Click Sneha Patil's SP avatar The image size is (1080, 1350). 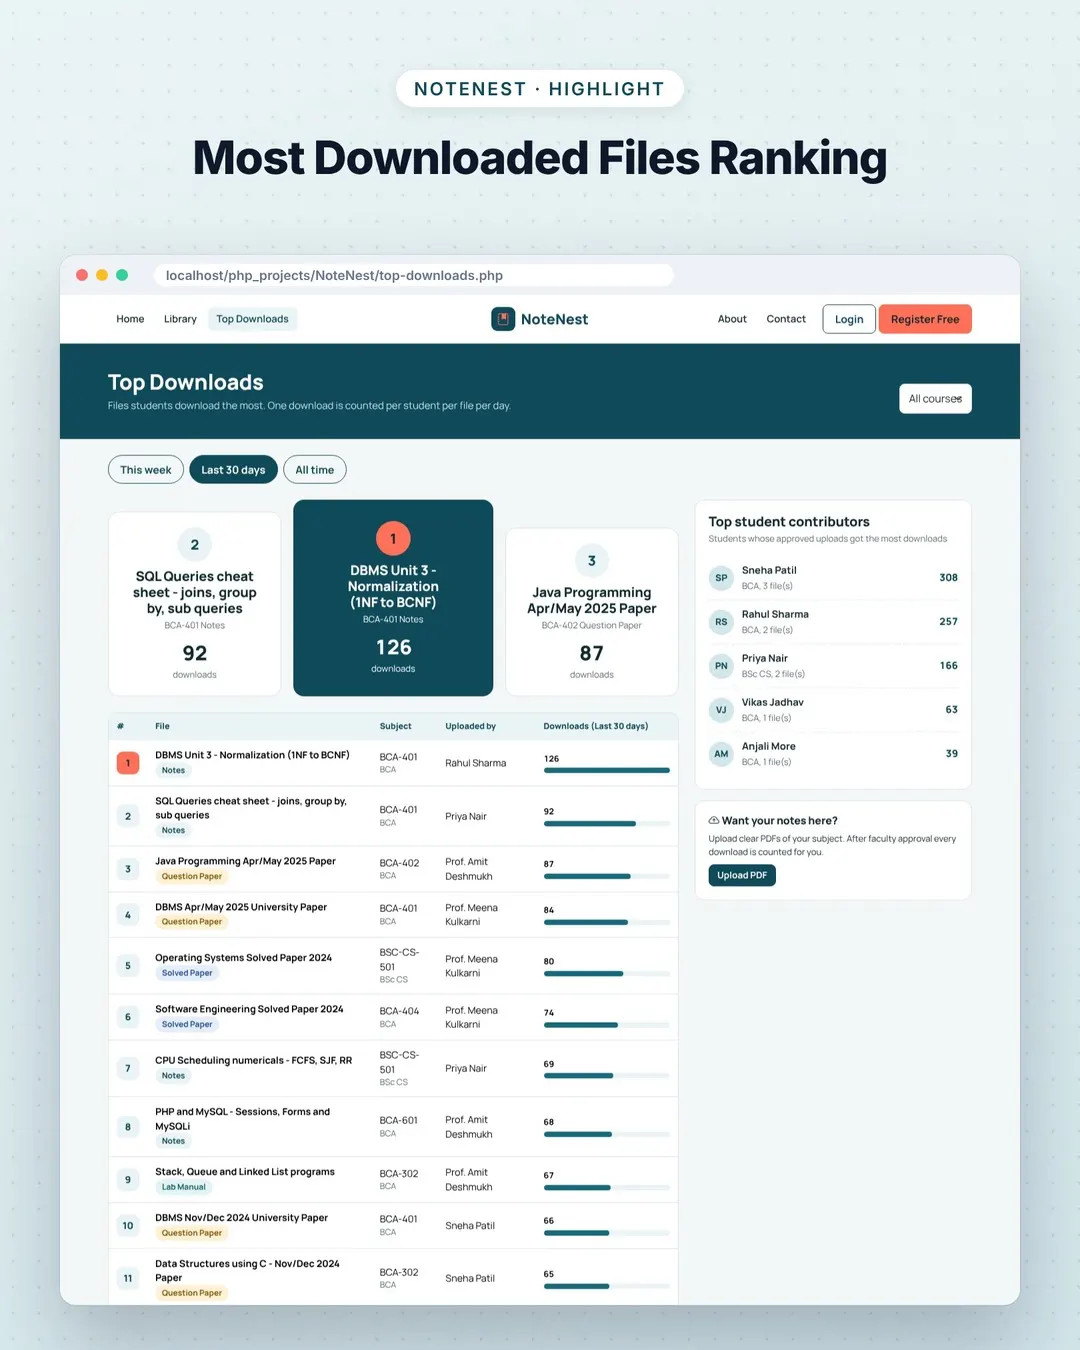coord(721,578)
